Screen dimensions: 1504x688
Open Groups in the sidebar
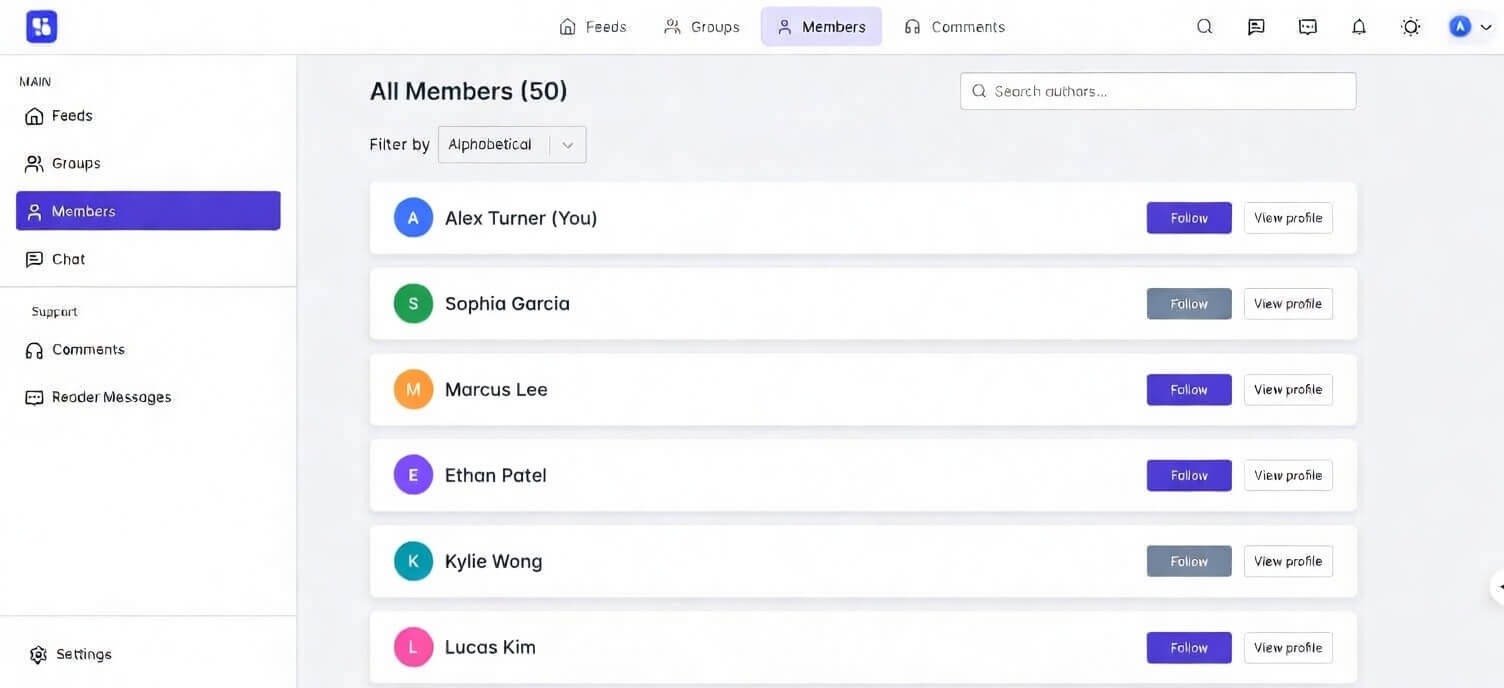click(x=148, y=163)
